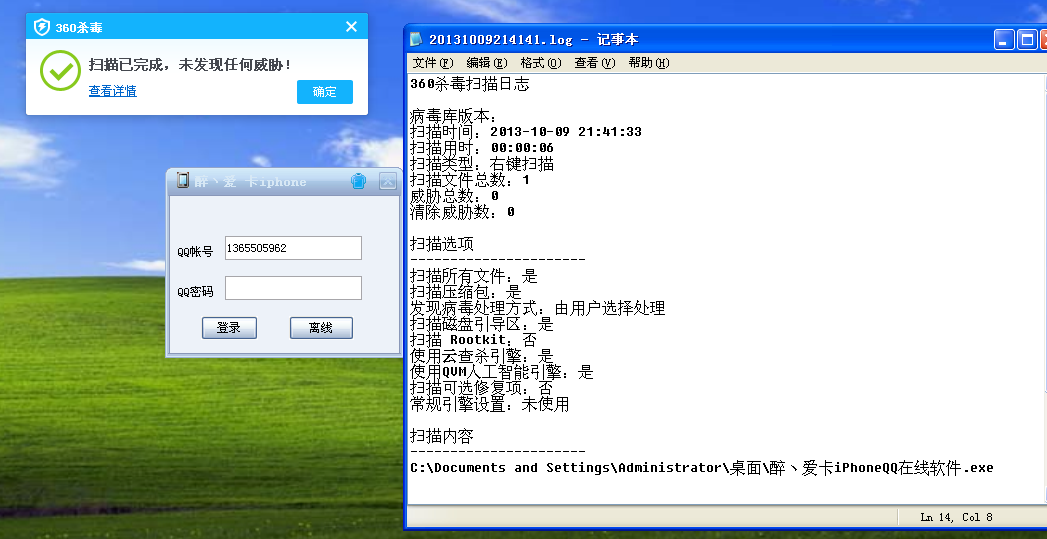The width and height of the screenshot is (1047, 539).
Task: Click the 扫描时间 2013-10-09 line
Action: (x=526, y=132)
